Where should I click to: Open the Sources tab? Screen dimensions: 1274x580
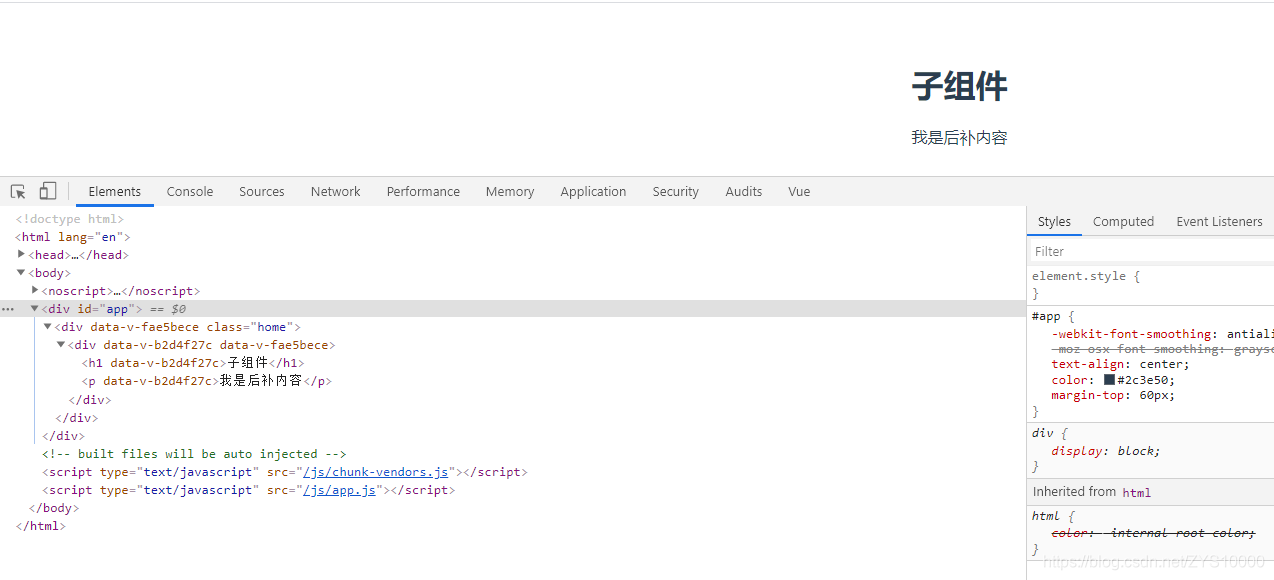coord(262,191)
